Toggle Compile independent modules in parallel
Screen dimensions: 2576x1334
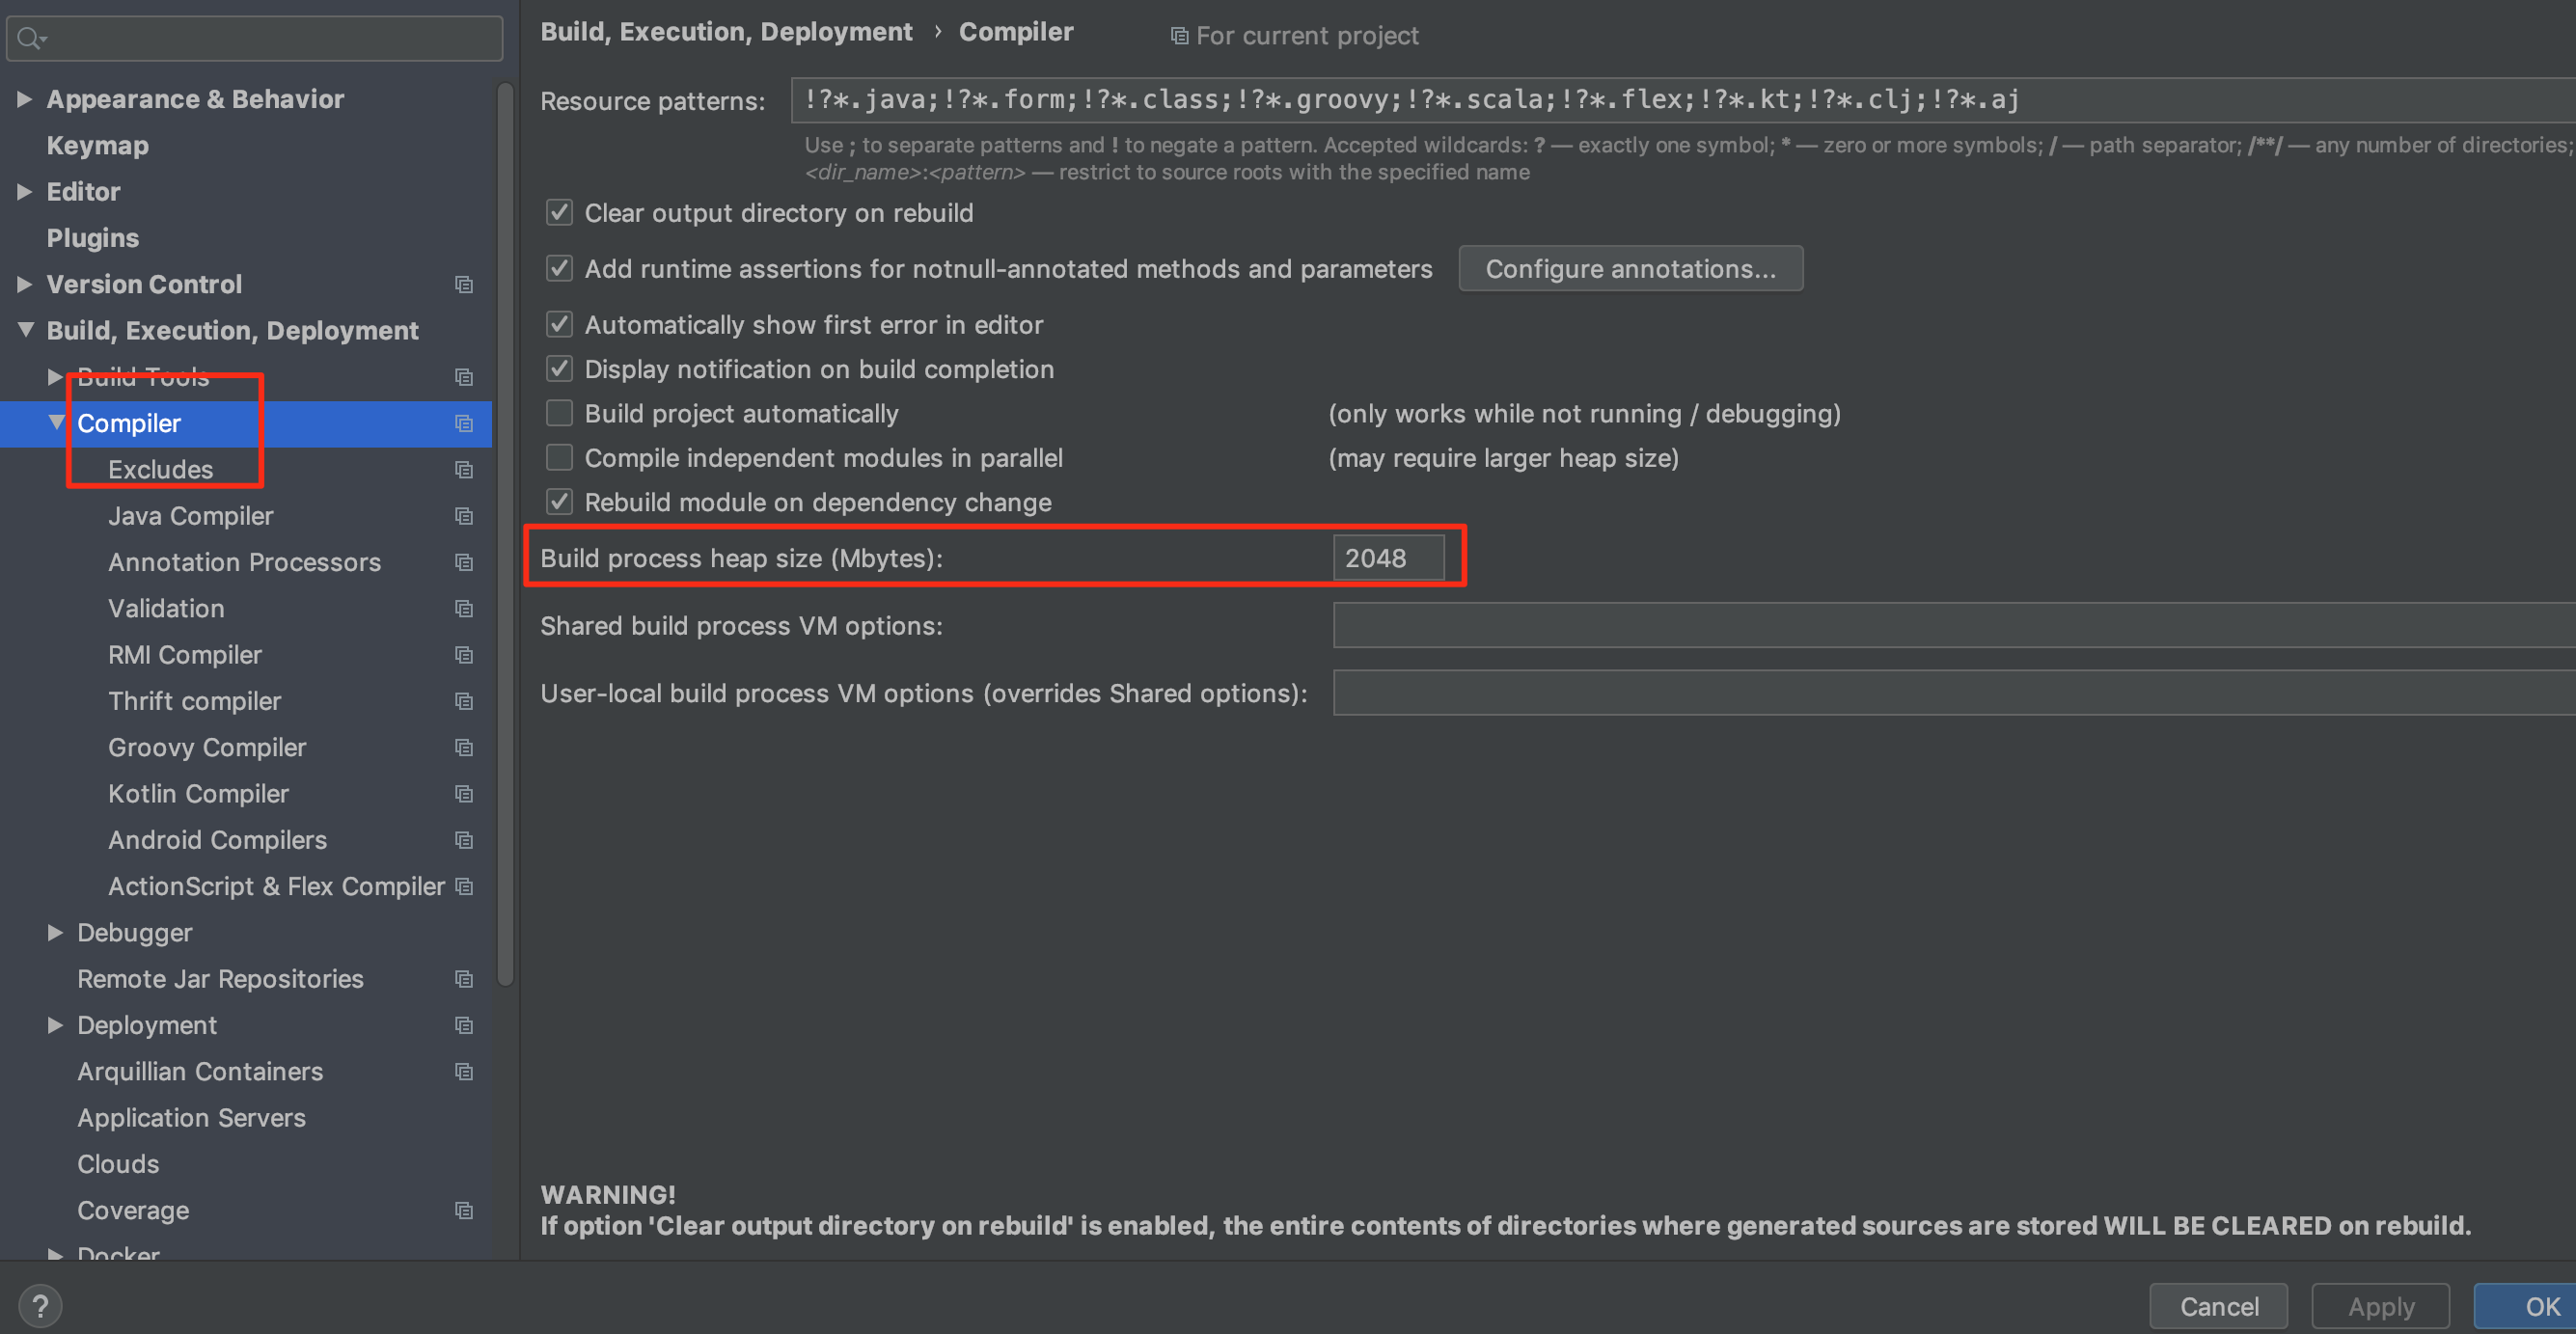coord(559,458)
